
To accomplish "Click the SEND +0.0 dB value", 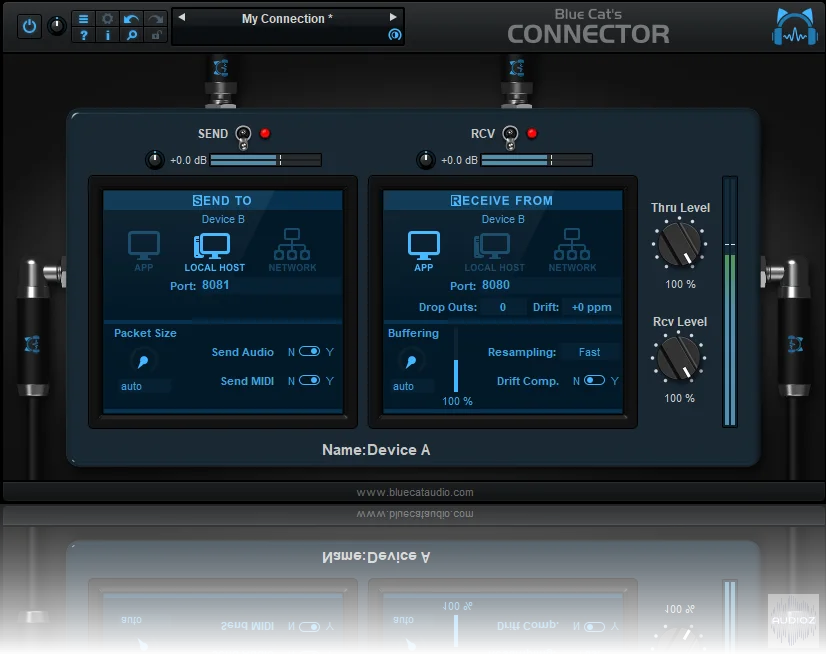I will coord(188,160).
